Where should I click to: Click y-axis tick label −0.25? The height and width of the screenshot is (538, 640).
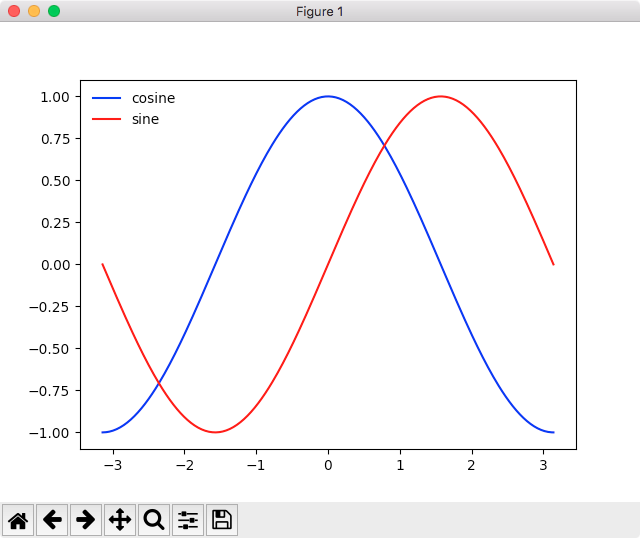[49, 307]
